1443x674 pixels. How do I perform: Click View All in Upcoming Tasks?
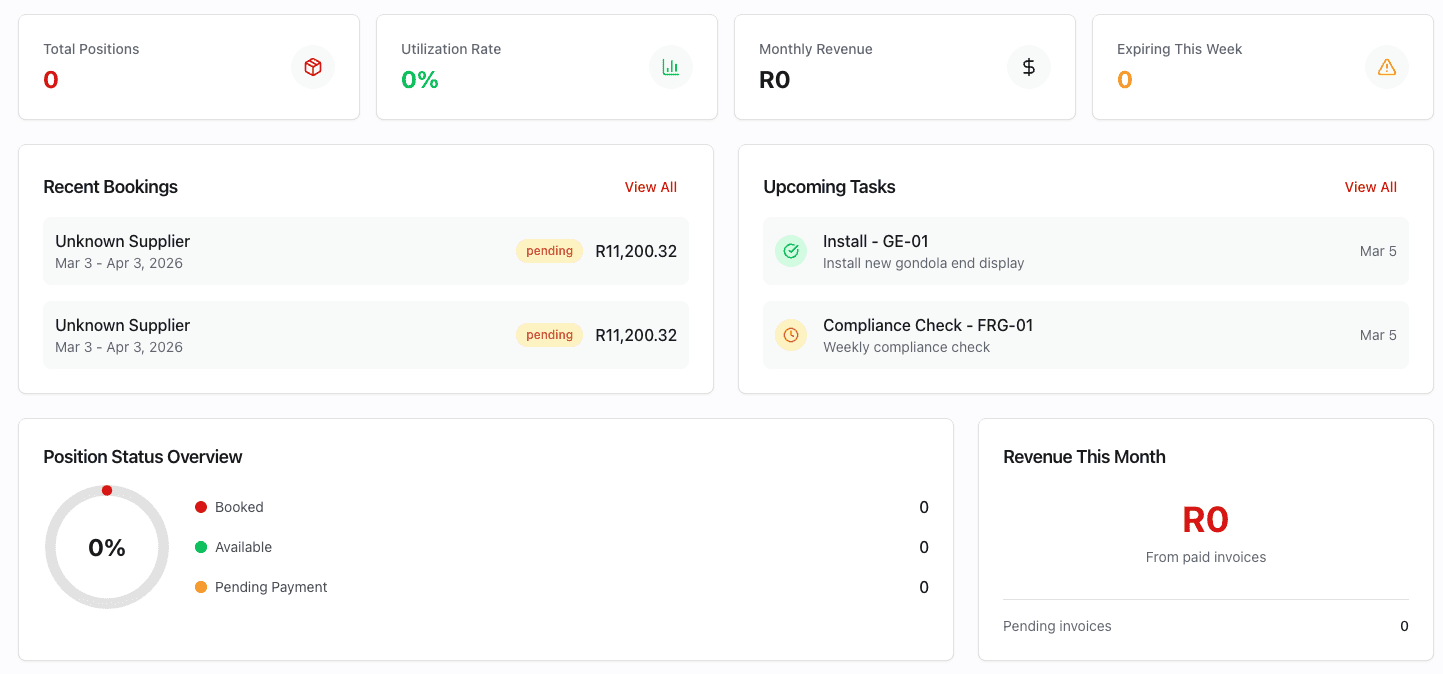click(1371, 187)
